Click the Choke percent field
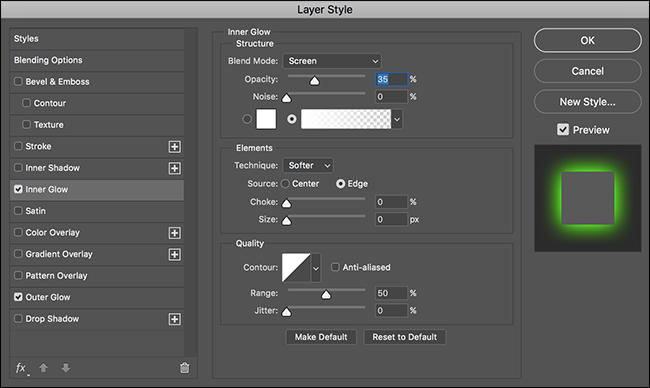 coord(392,202)
